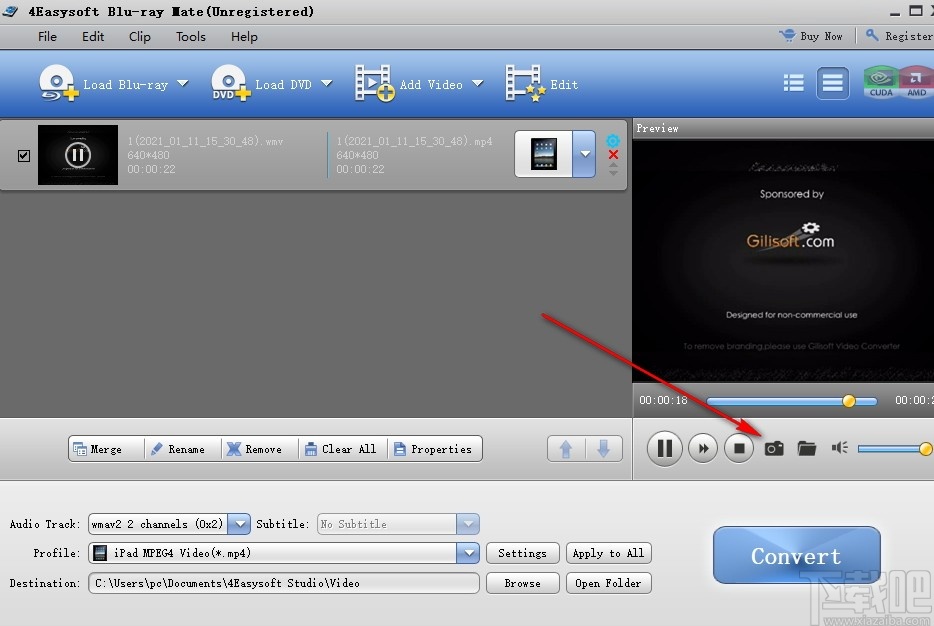Click Apply to All button
The height and width of the screenshot is (626, 934).
click(608, 553)
